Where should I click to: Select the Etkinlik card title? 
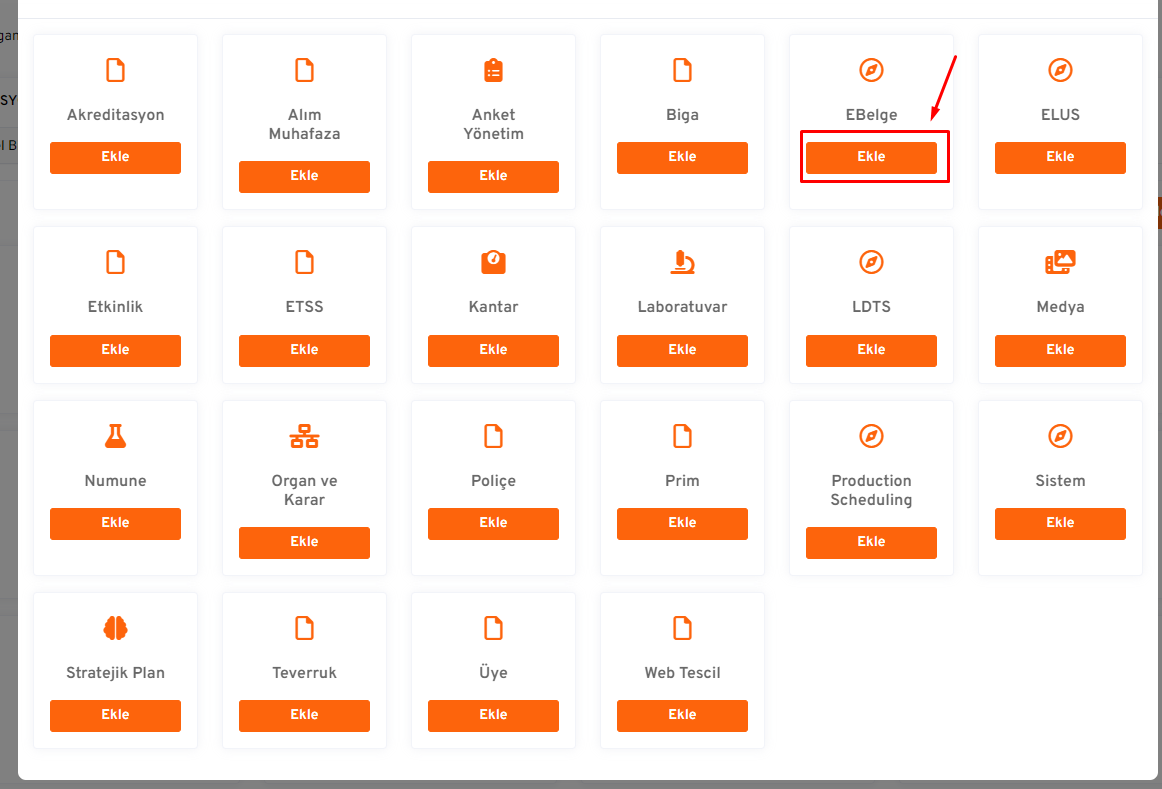115,307
